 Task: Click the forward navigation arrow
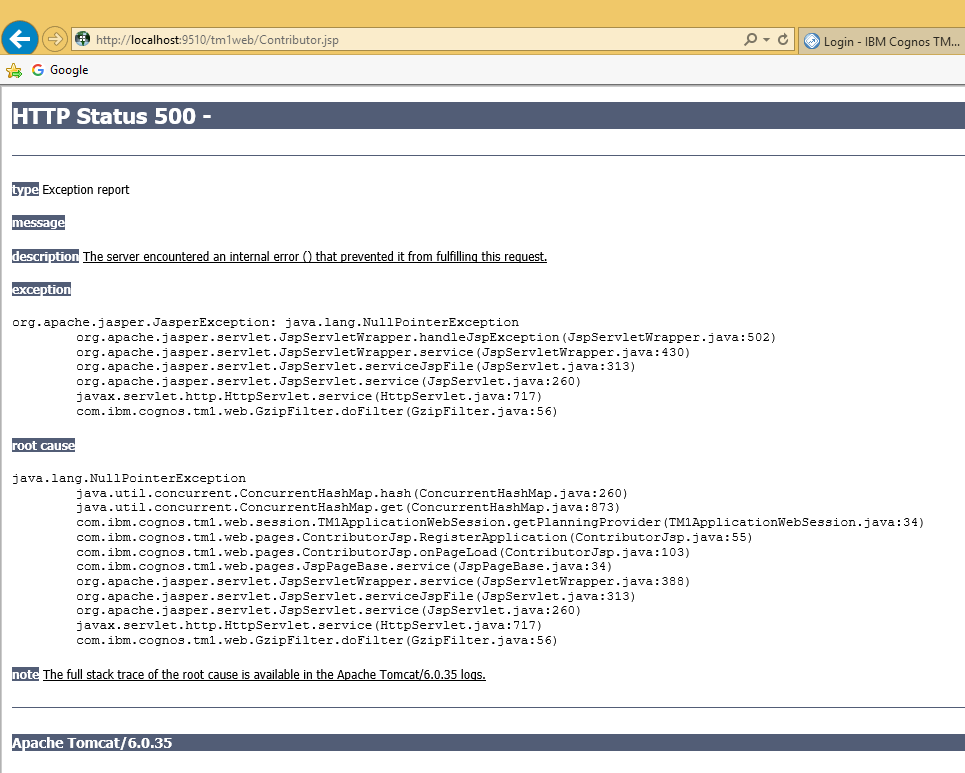pos(55,39)
